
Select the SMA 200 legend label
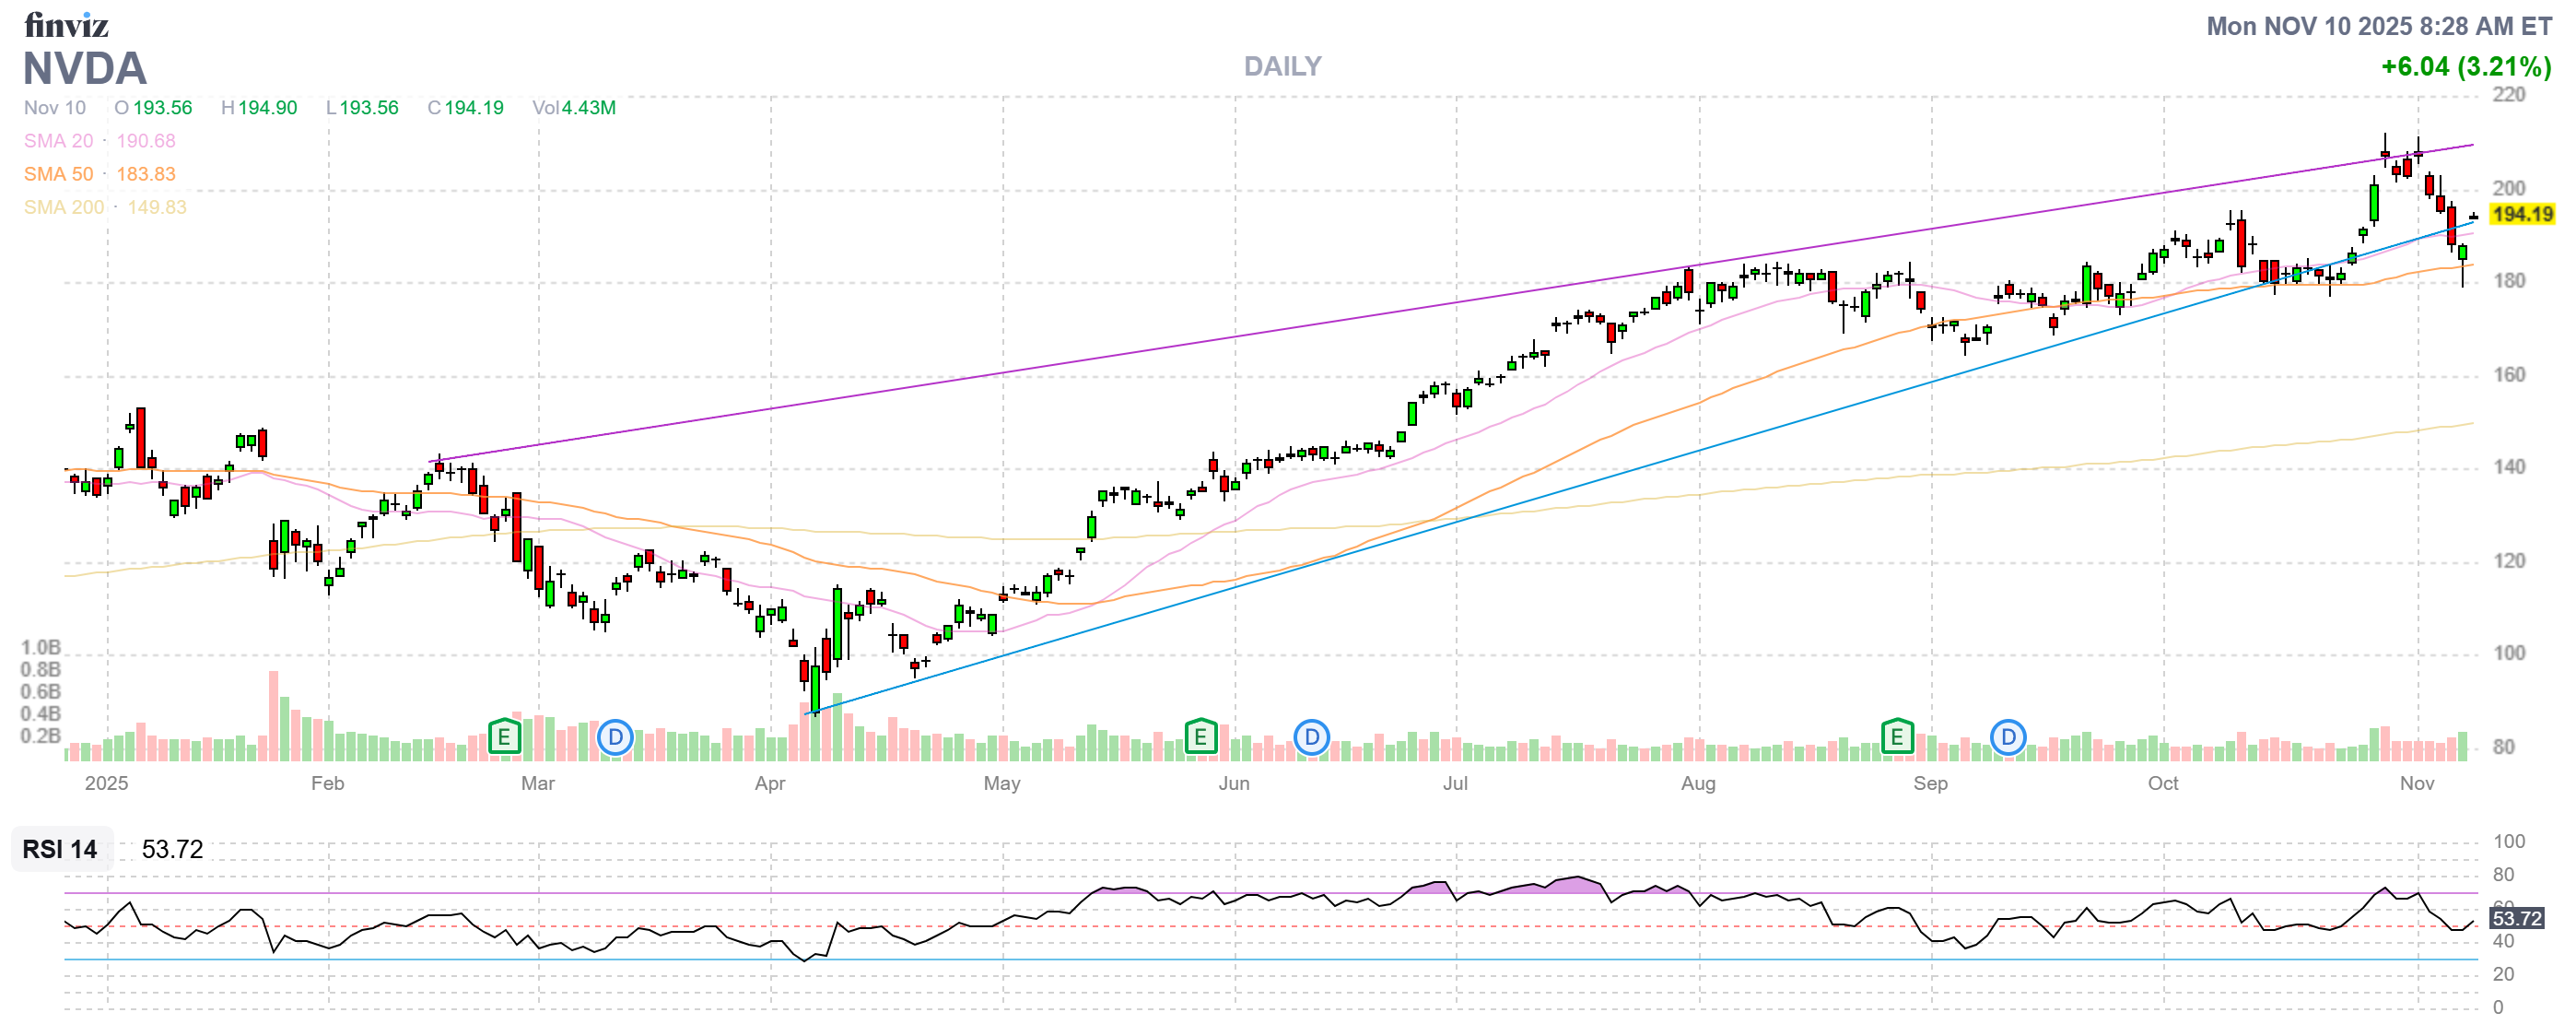point(63,207)
